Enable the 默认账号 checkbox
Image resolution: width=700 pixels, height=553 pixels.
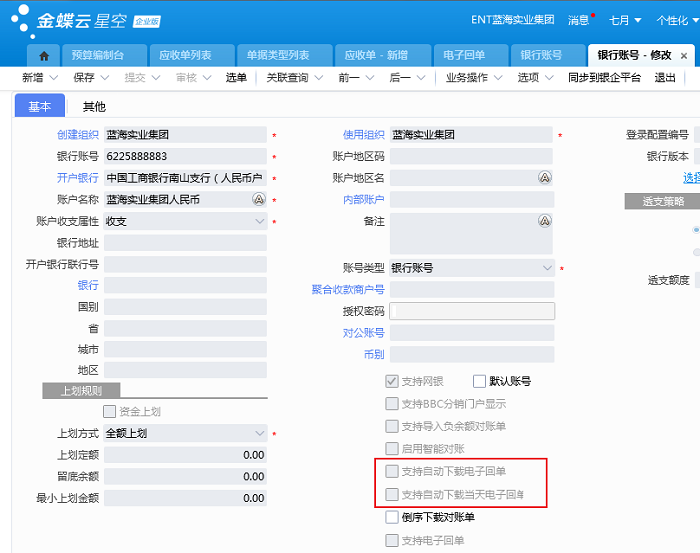(479, 381)
